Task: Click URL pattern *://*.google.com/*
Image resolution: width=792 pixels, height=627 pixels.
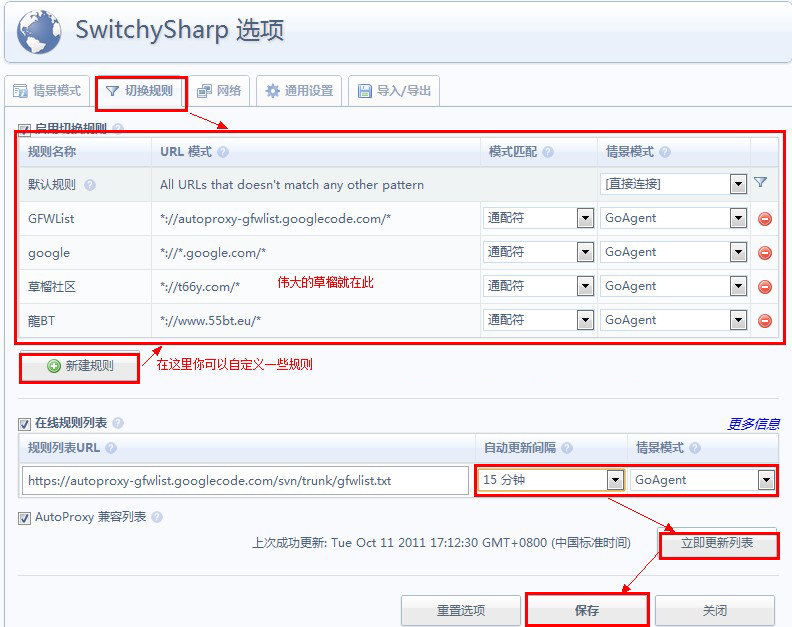Action: pos(213,253)
